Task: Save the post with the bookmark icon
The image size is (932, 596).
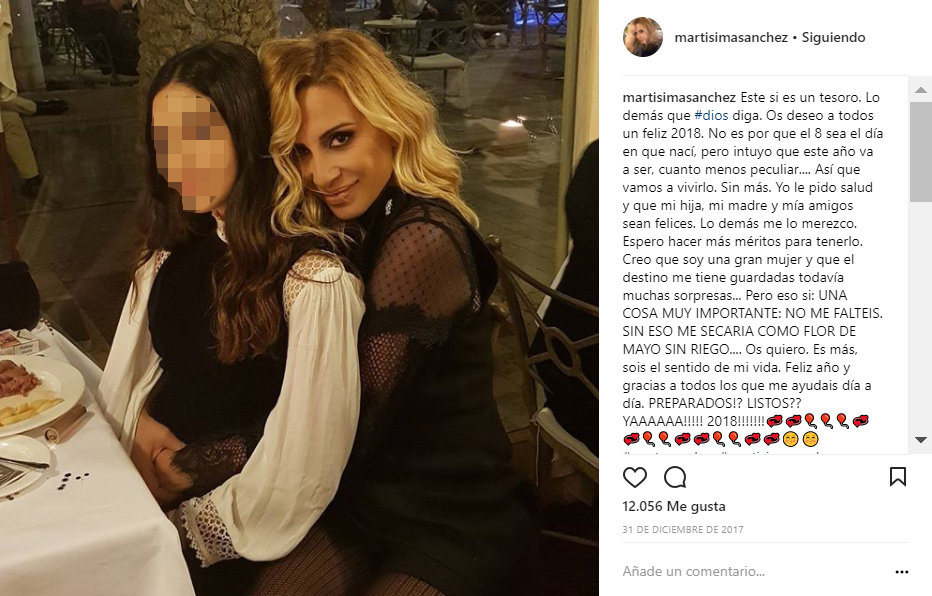Action: [898, 477]
